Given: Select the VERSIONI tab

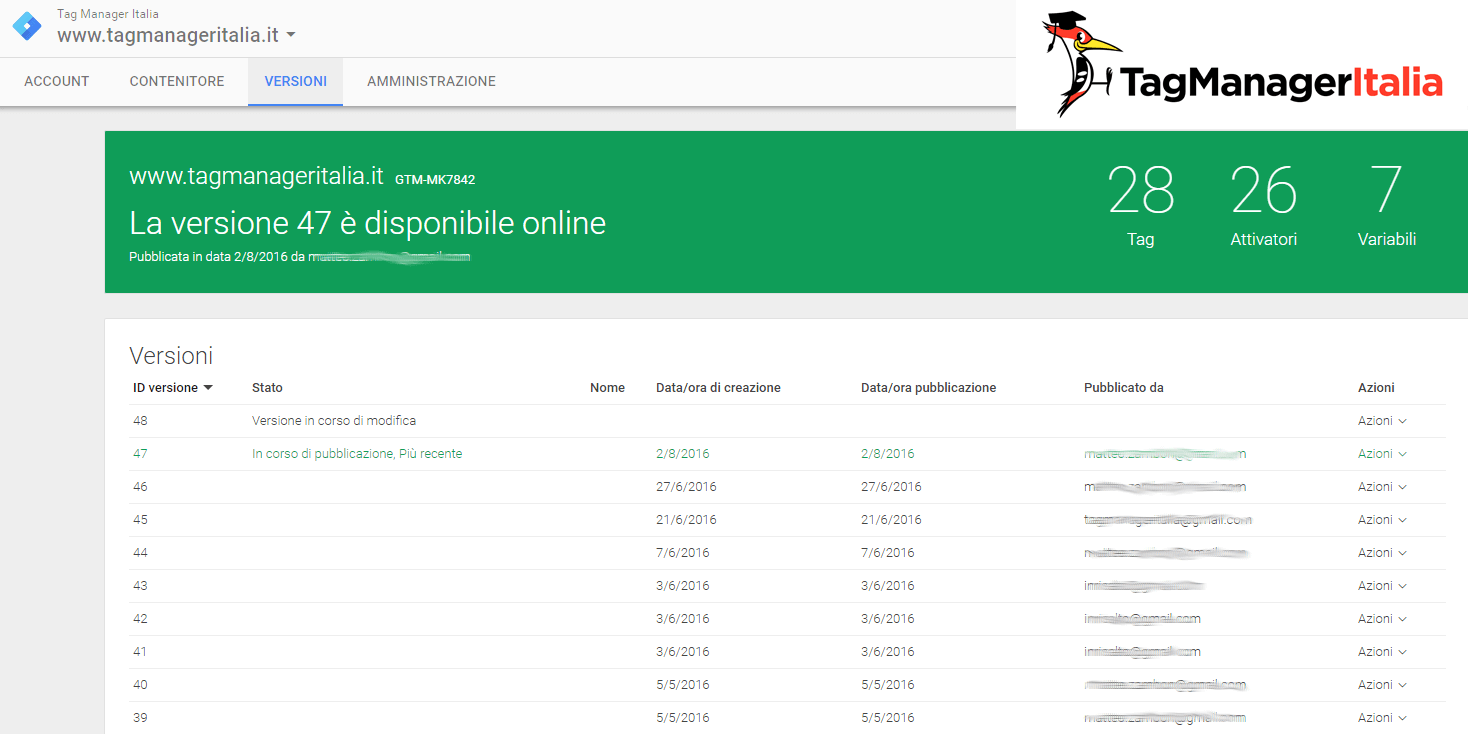Looking at the screenshot, I should 295,81.
